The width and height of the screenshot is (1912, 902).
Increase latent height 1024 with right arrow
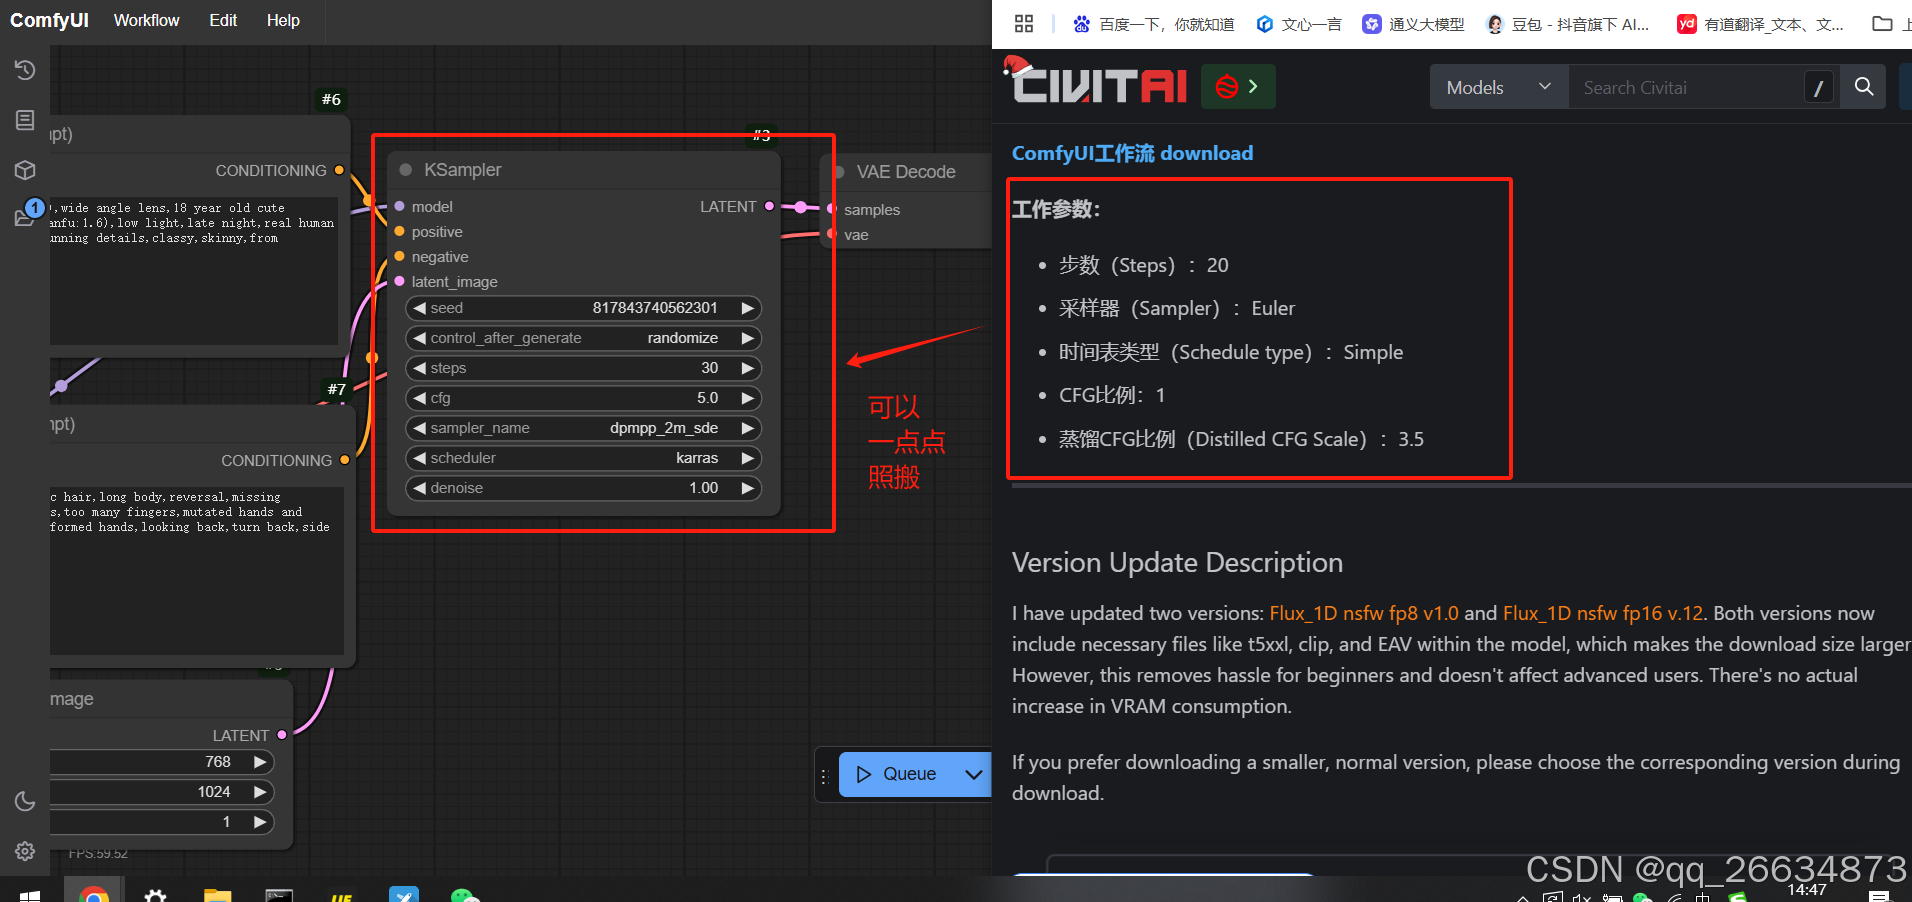(x=260, y=792)
